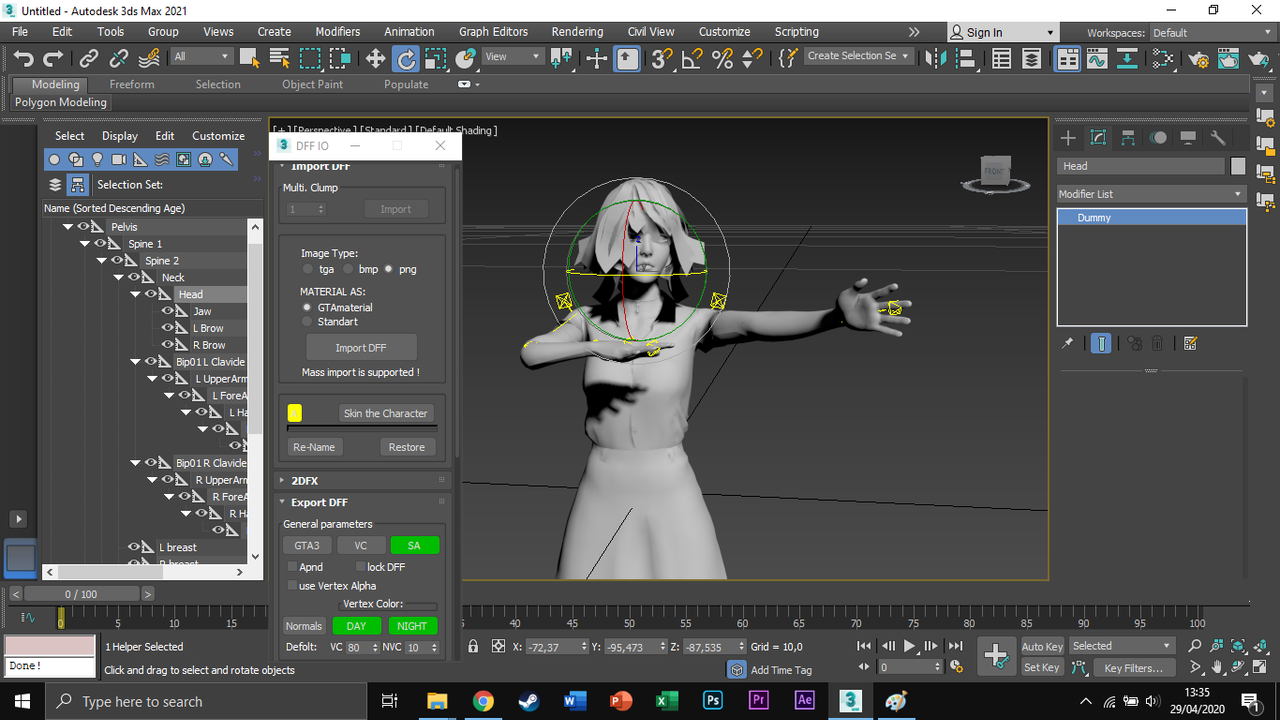Click the Redo arrow in the main toolbar
1280x720 pixels.
53,59
